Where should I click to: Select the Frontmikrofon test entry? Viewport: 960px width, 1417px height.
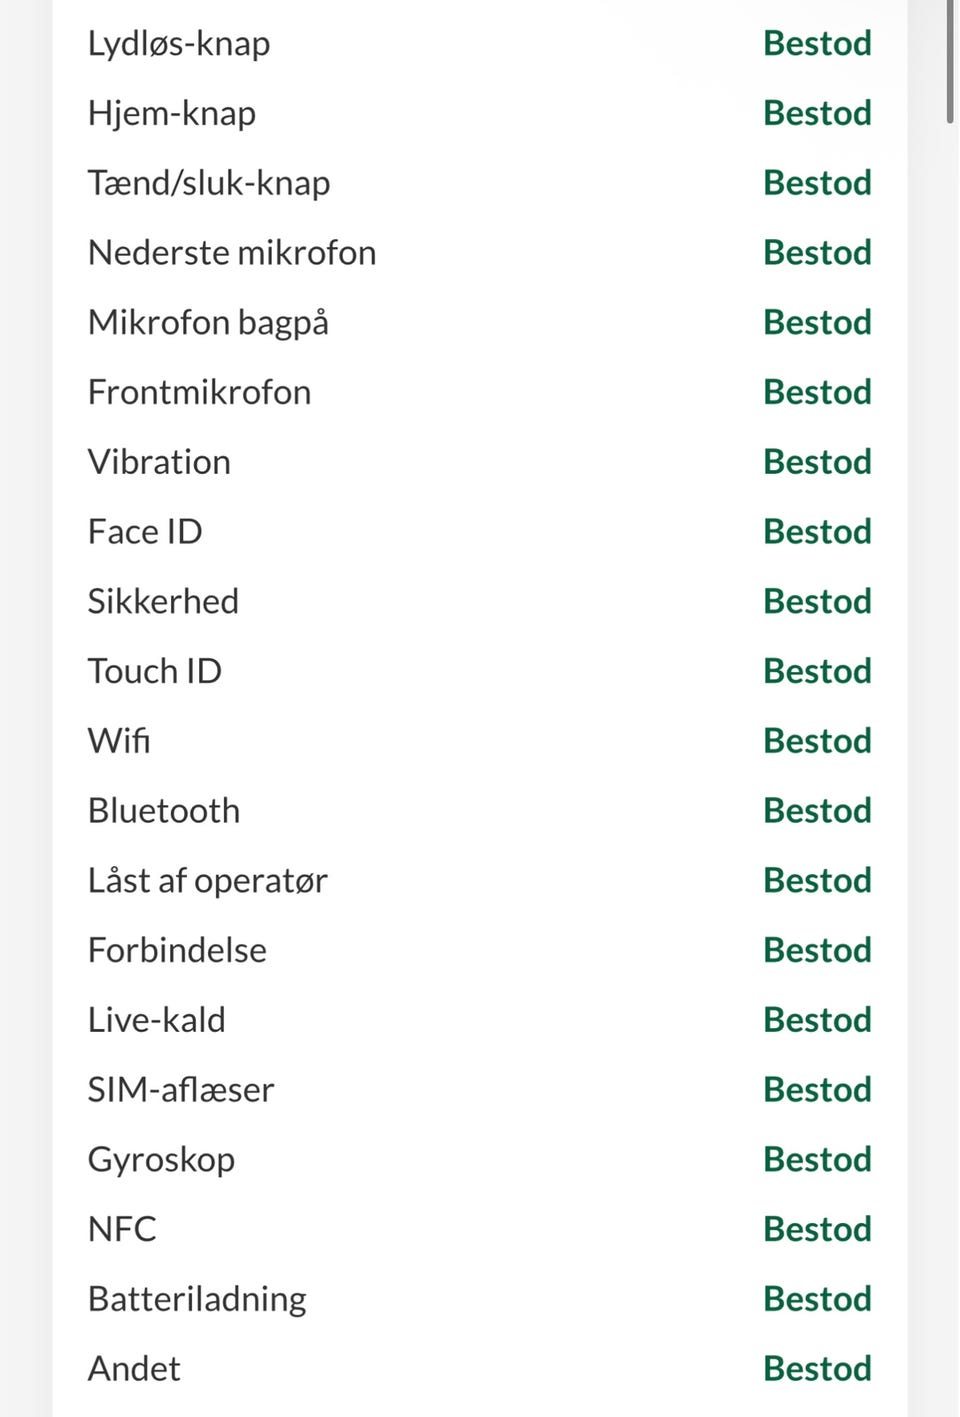[x=200, y=392]
